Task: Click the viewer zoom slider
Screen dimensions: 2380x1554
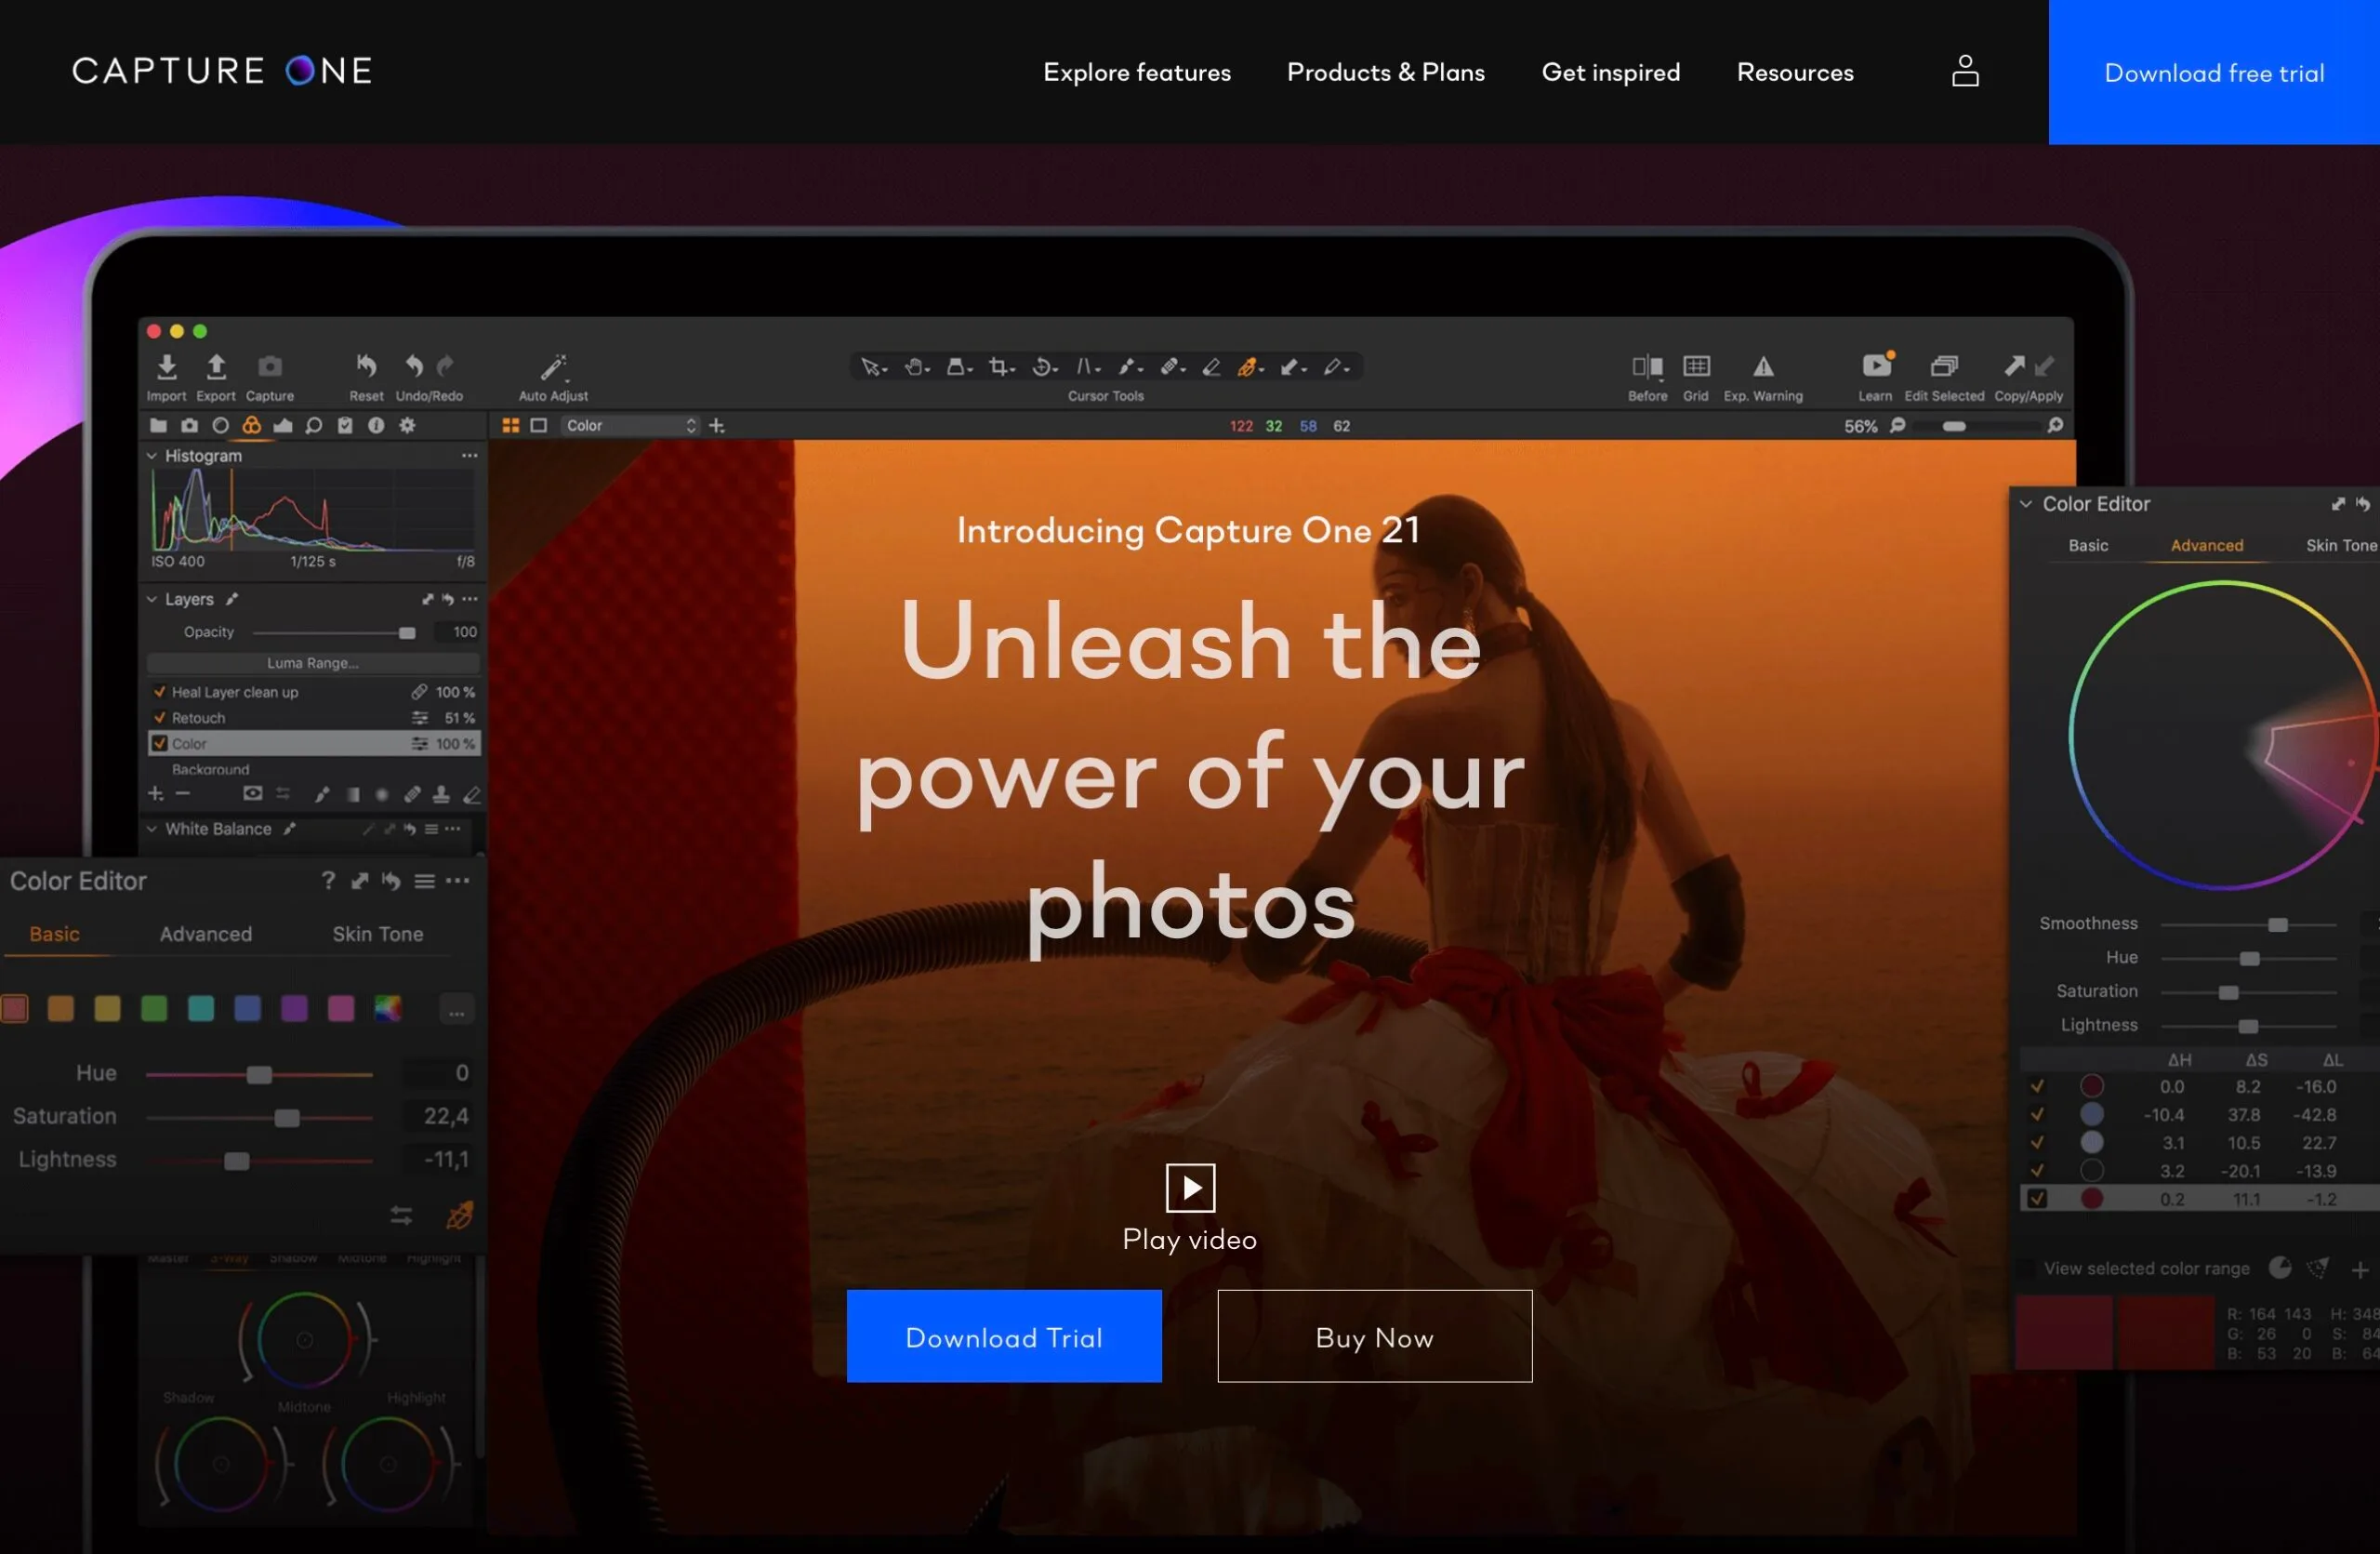Action: 1976,426
